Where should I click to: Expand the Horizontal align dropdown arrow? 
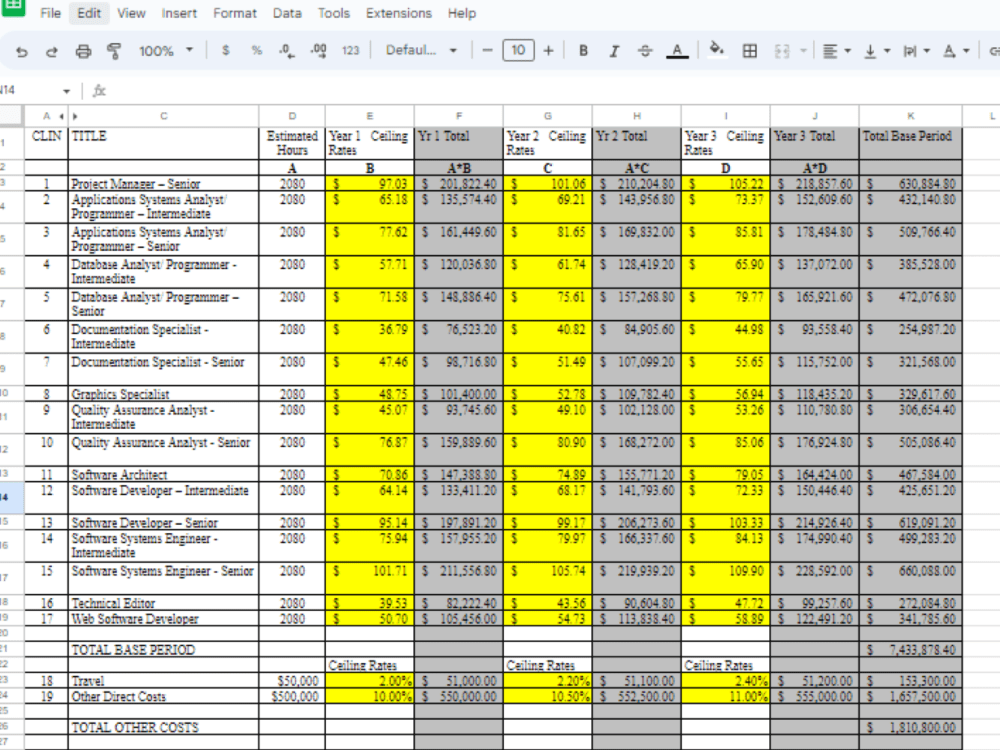click(848, 50)
